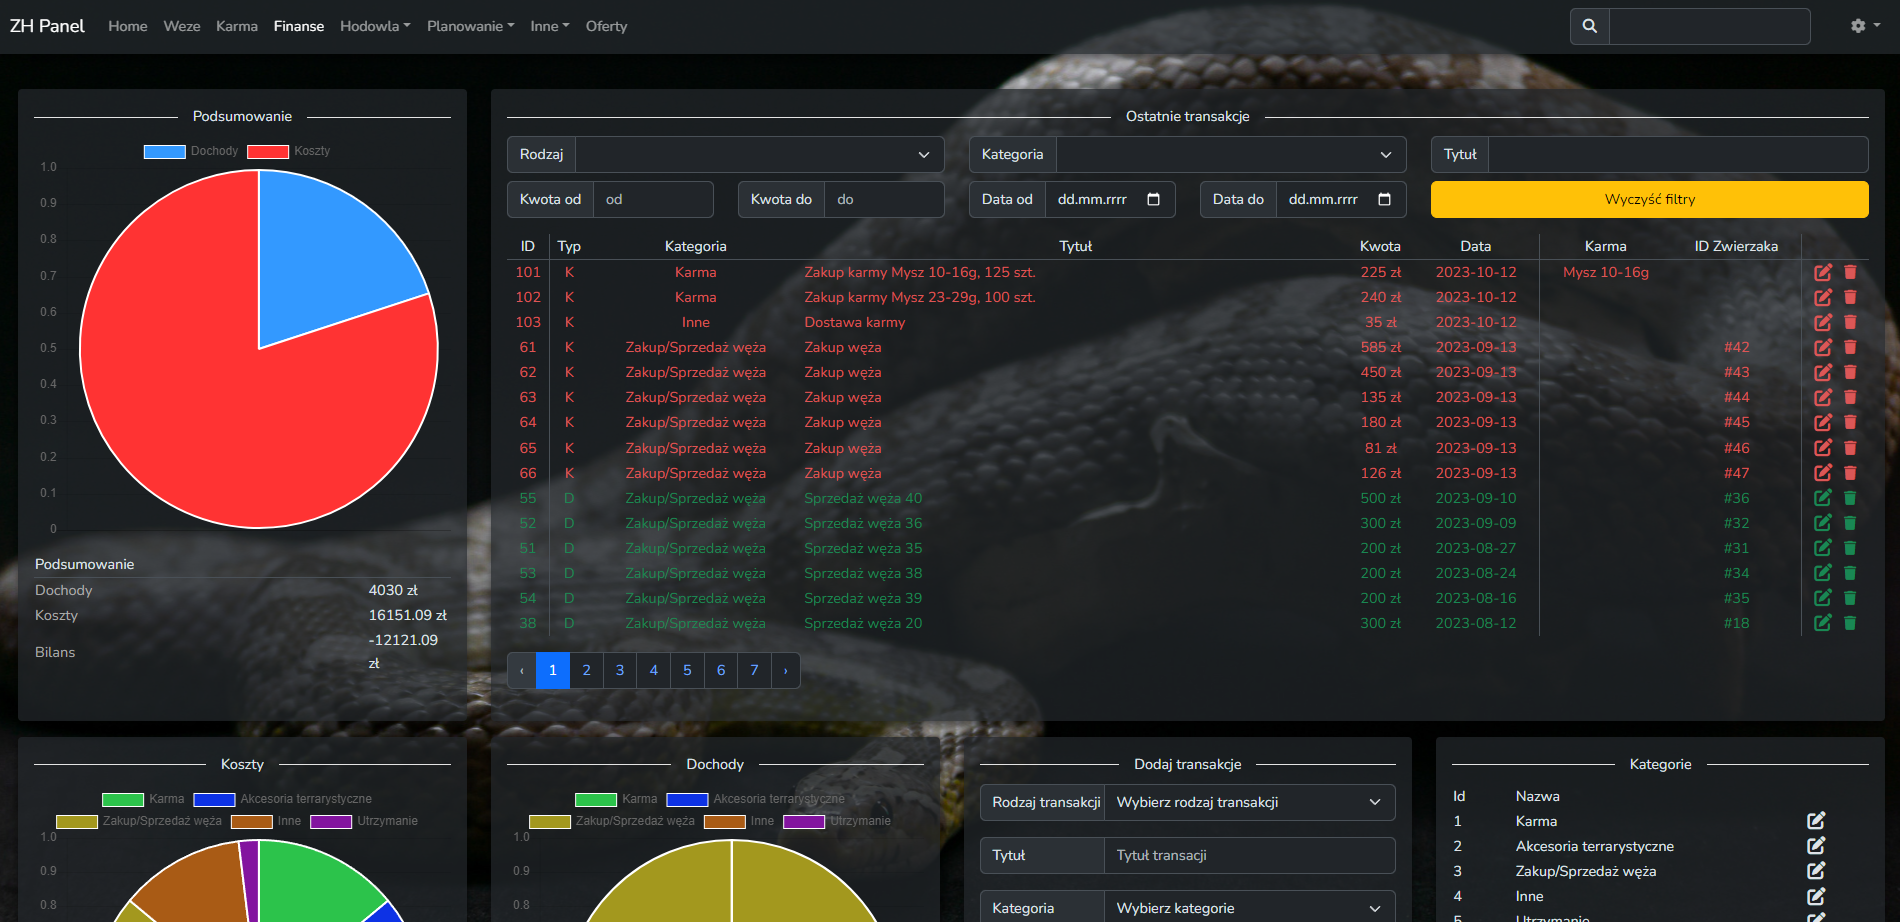
Task: Select page 5 in pagination
Action: coord(687,670)
